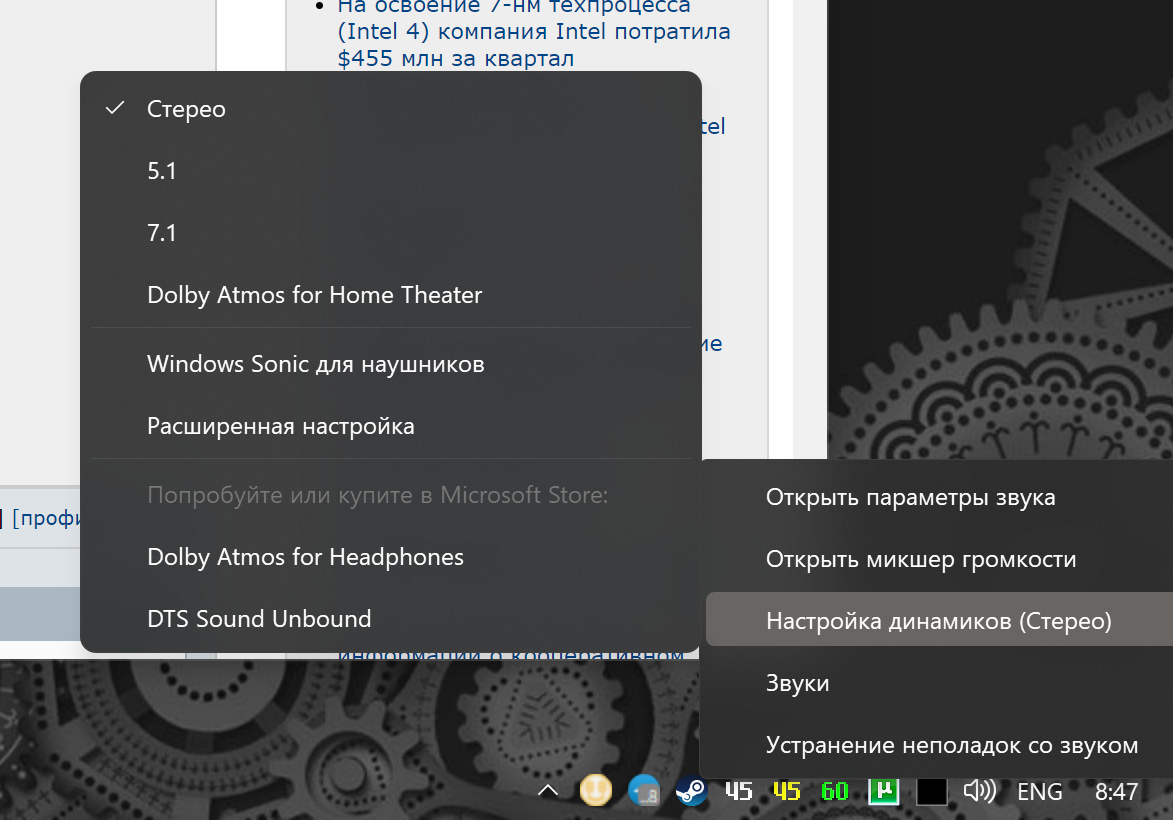Choose the 5.1 speaker configuration

391,171
